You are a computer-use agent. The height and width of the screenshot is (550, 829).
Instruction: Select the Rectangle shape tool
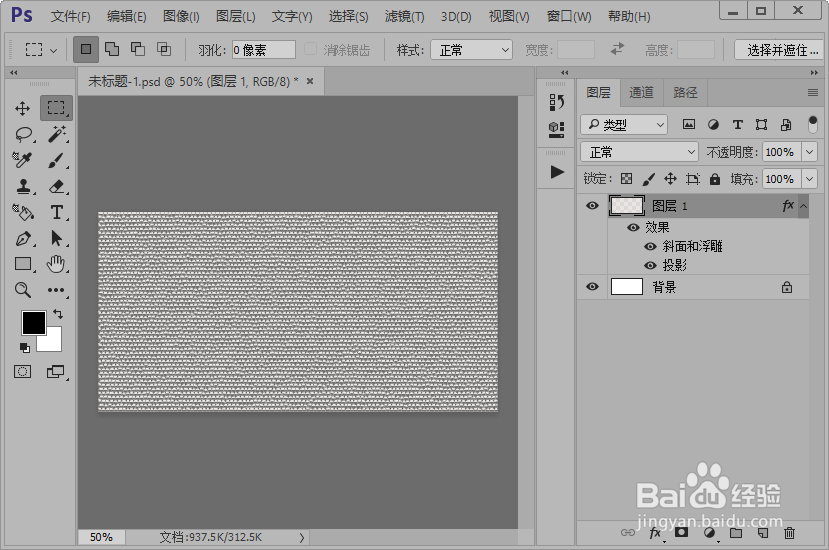pyautogui.click(x=23, y=263)
